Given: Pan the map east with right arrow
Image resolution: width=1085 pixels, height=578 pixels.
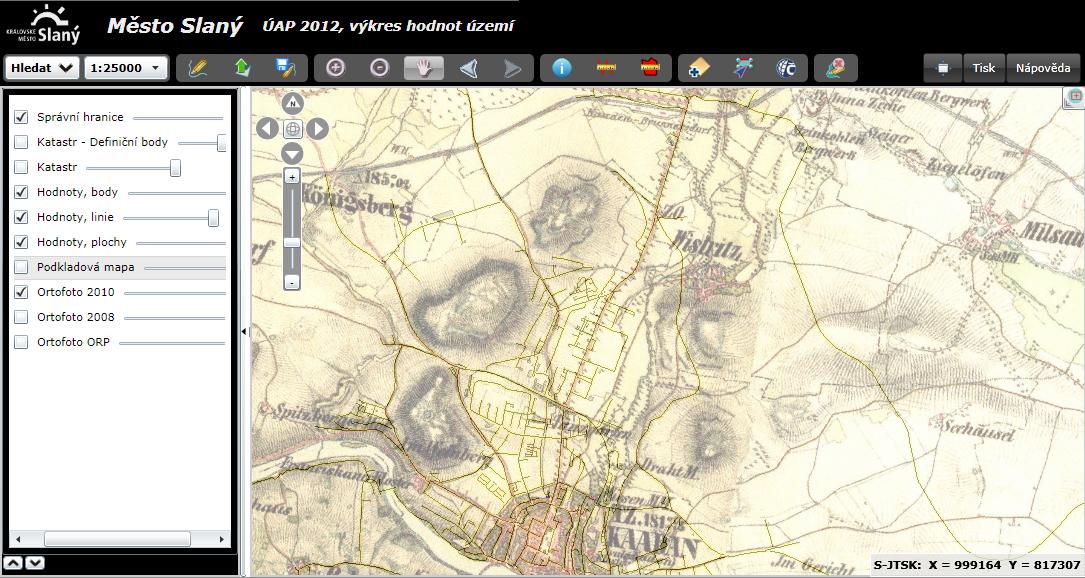Looking at the screenshot, I should click(318, 129).
